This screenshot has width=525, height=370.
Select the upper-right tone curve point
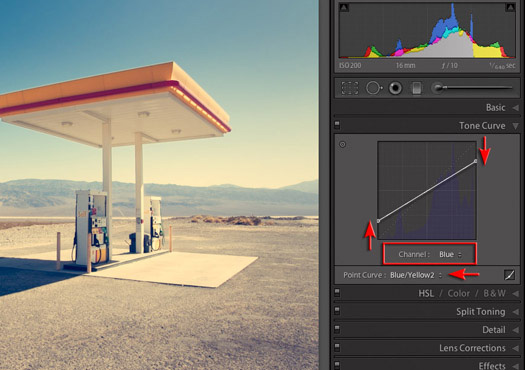pyautogui.click(x=475, y=161)
